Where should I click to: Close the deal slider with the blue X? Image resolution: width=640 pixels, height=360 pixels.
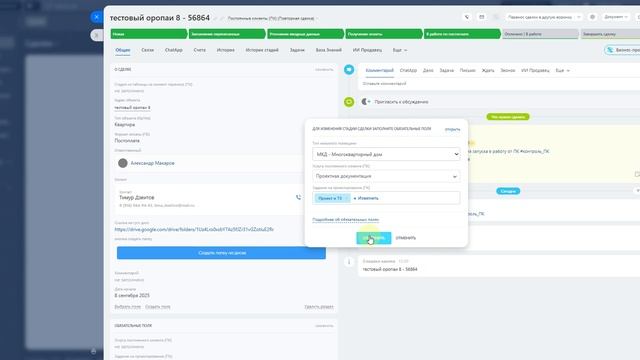click(96, 17)
